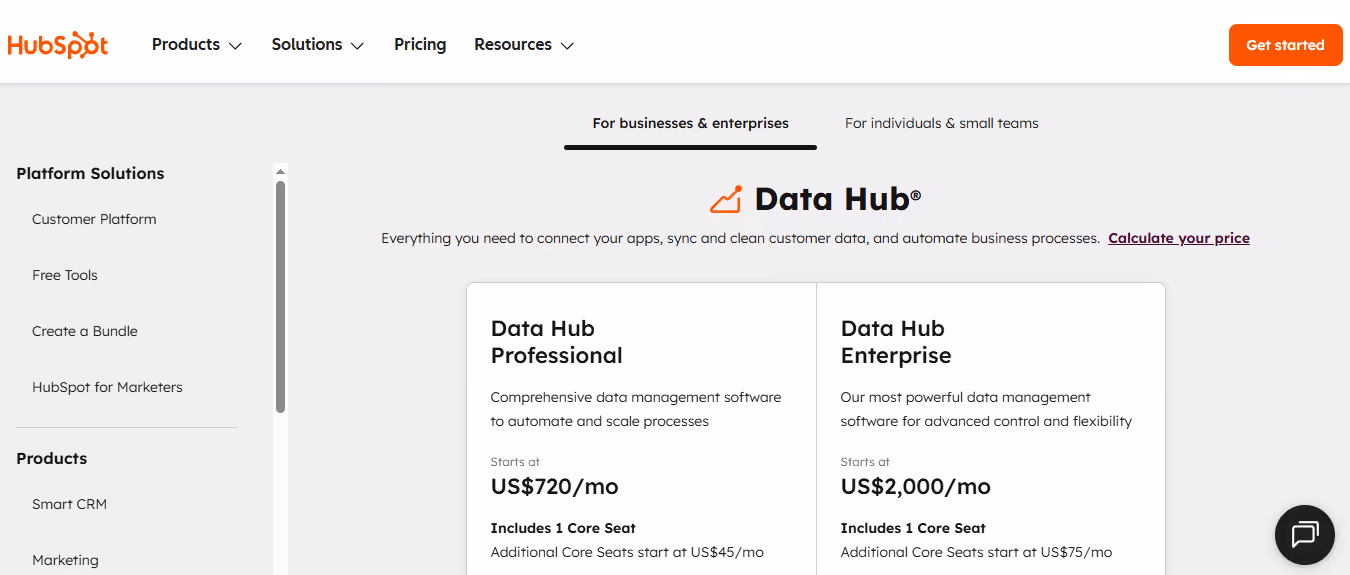
Task: Click the Data Hub chart icon
Action: 726,199
